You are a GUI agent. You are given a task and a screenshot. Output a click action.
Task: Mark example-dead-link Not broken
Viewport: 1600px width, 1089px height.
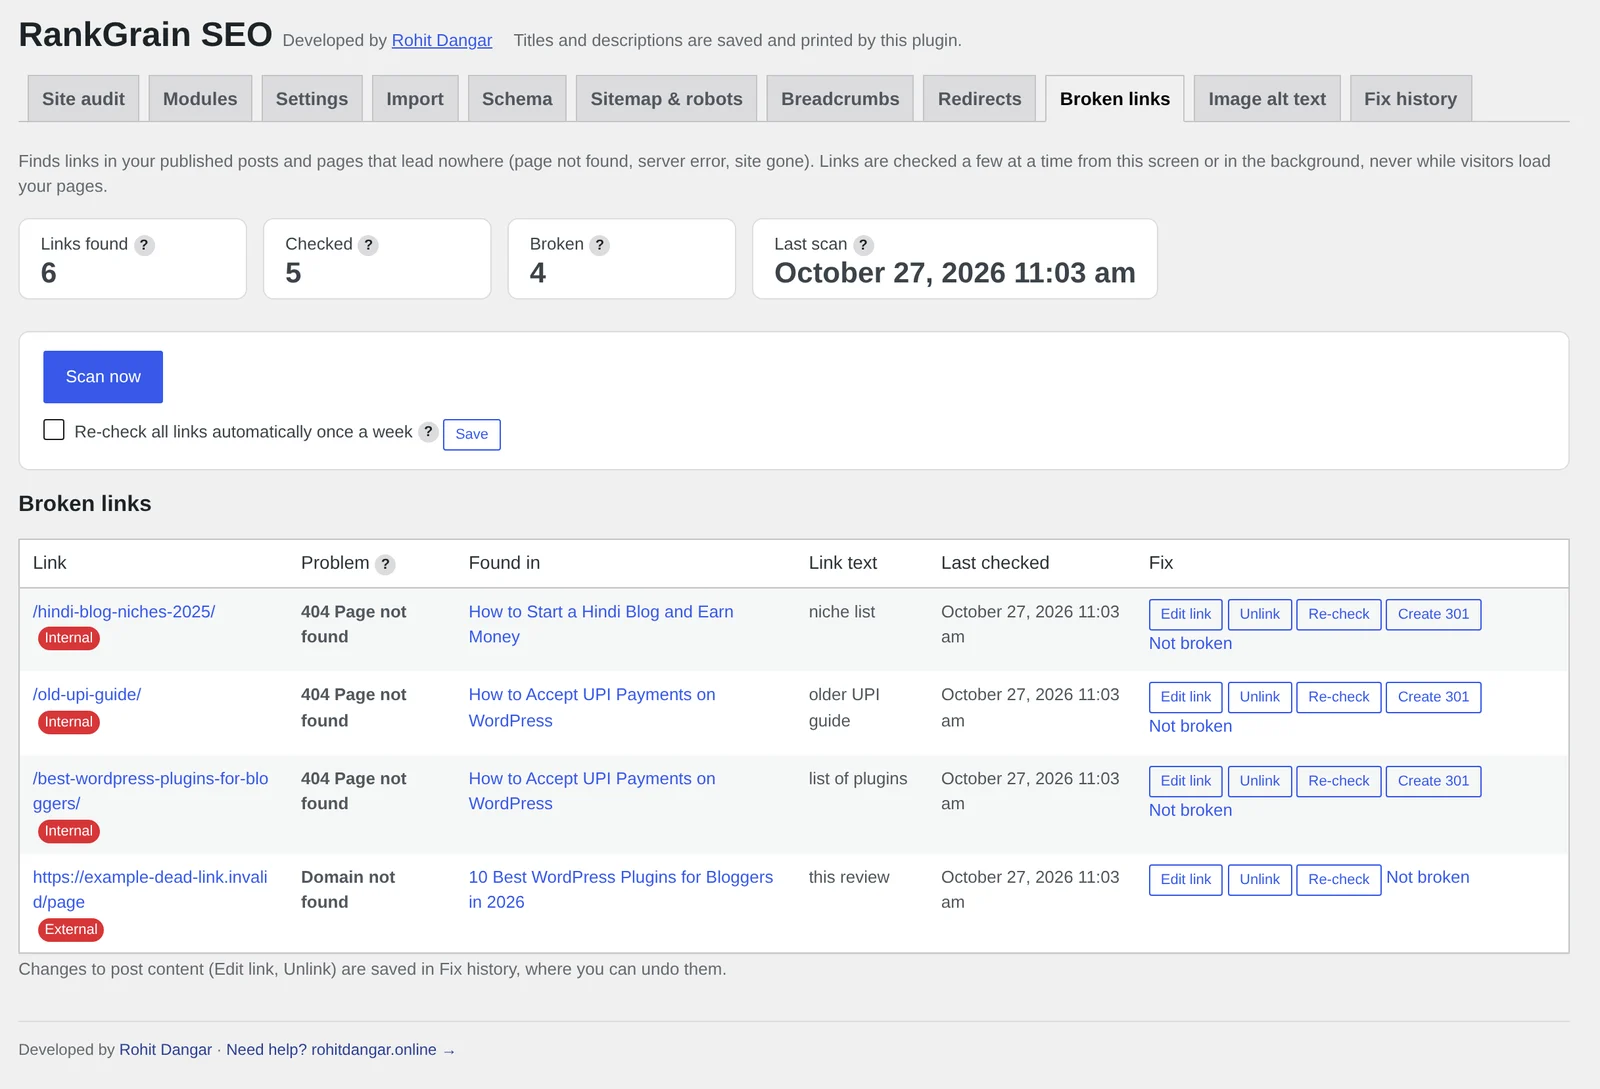(1428, 878)
